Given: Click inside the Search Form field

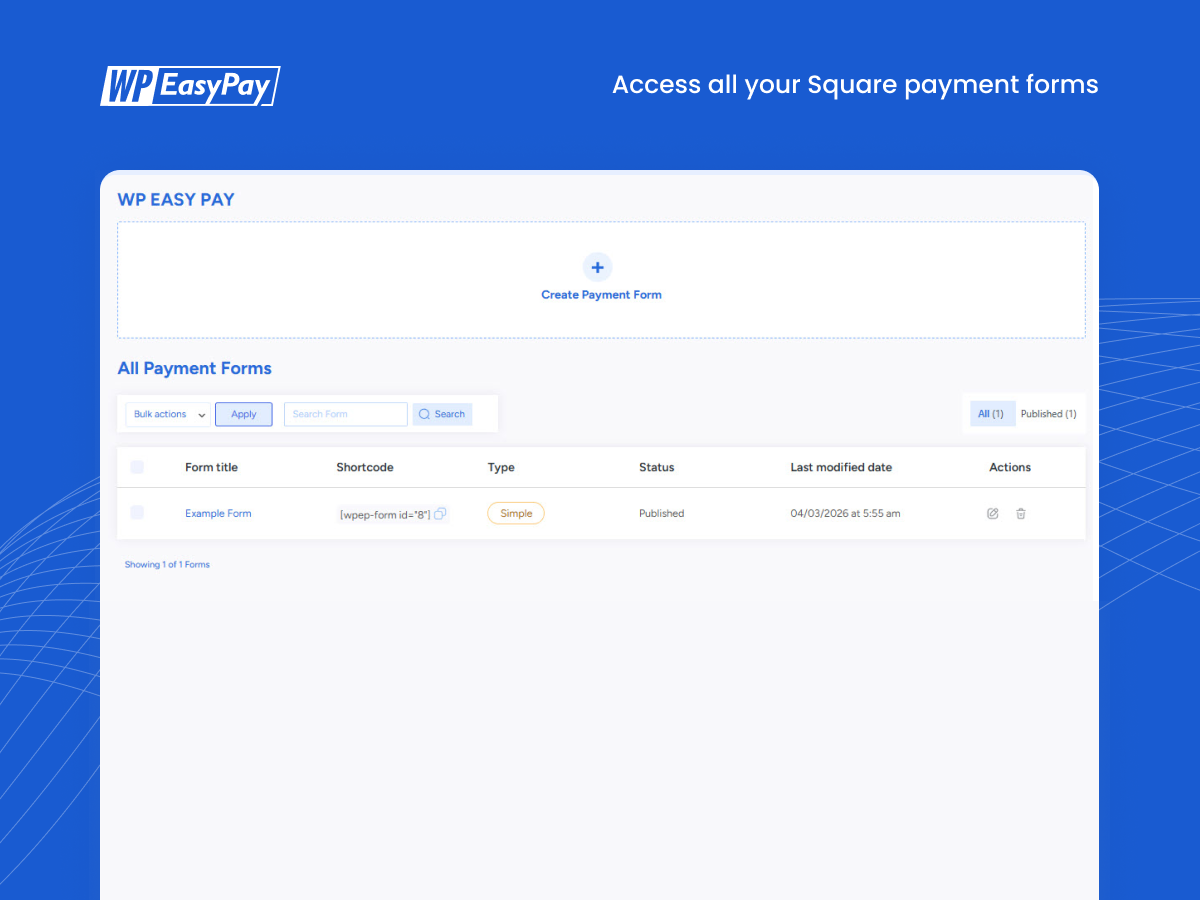Looking at the screenshot, I should (x=345, y=413).
